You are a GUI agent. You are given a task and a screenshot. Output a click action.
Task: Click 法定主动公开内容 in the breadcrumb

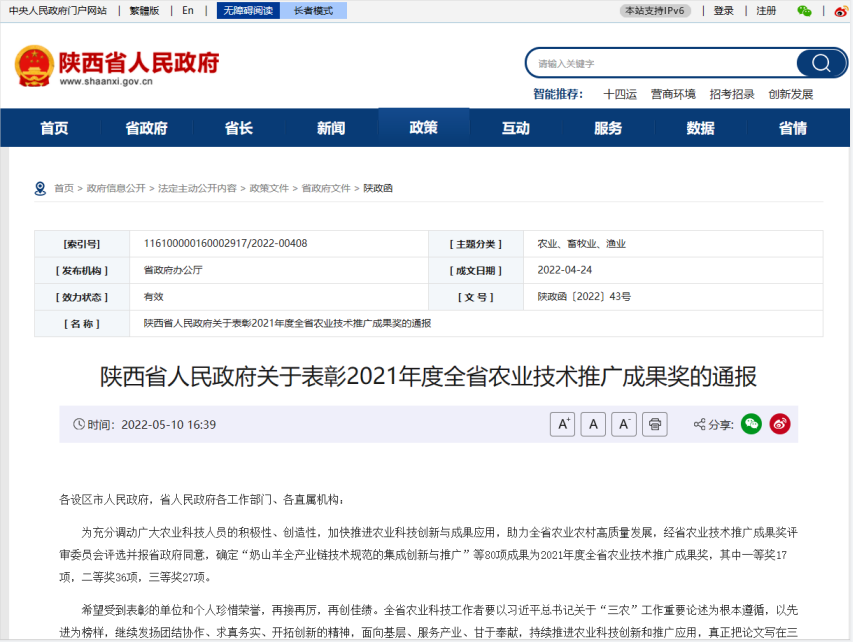[197, 188]
